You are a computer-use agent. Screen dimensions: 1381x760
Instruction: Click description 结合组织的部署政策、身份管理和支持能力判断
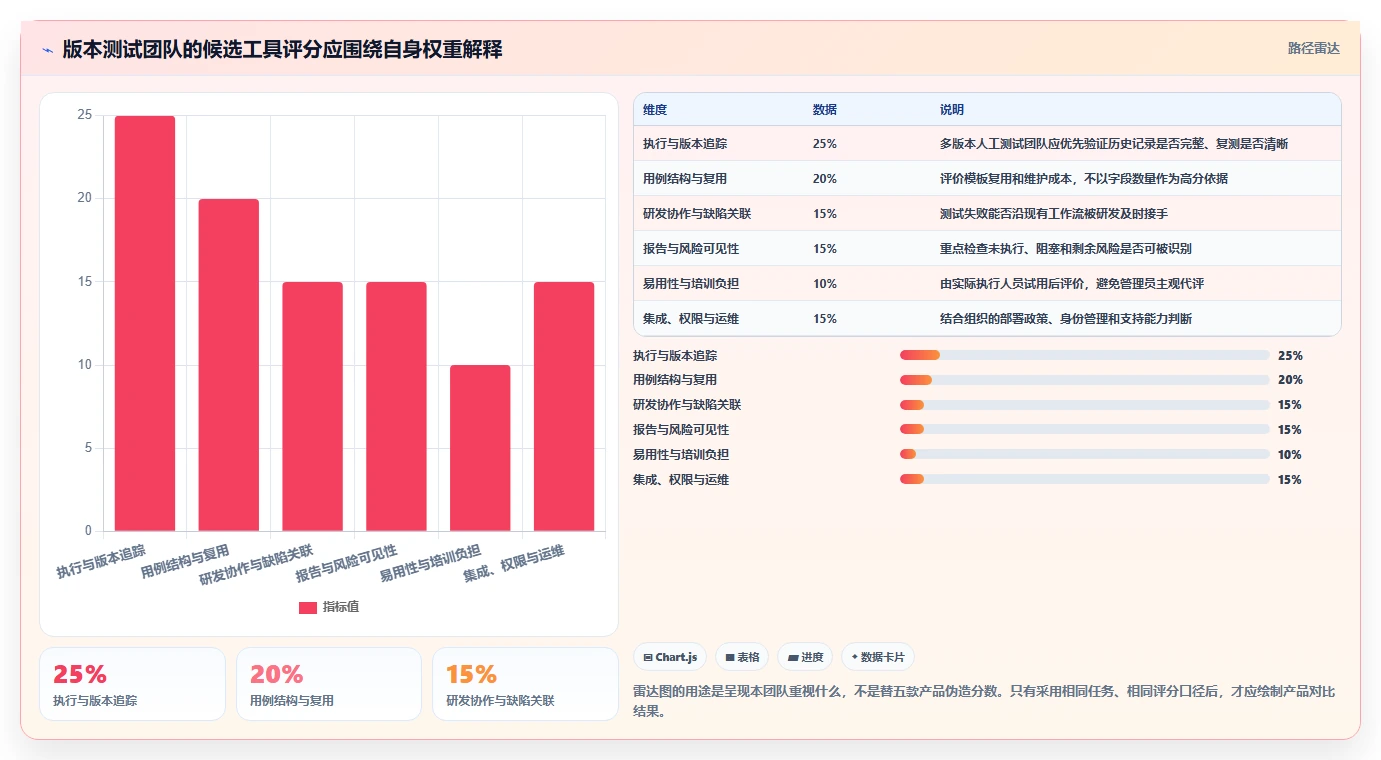(1066, 319)
